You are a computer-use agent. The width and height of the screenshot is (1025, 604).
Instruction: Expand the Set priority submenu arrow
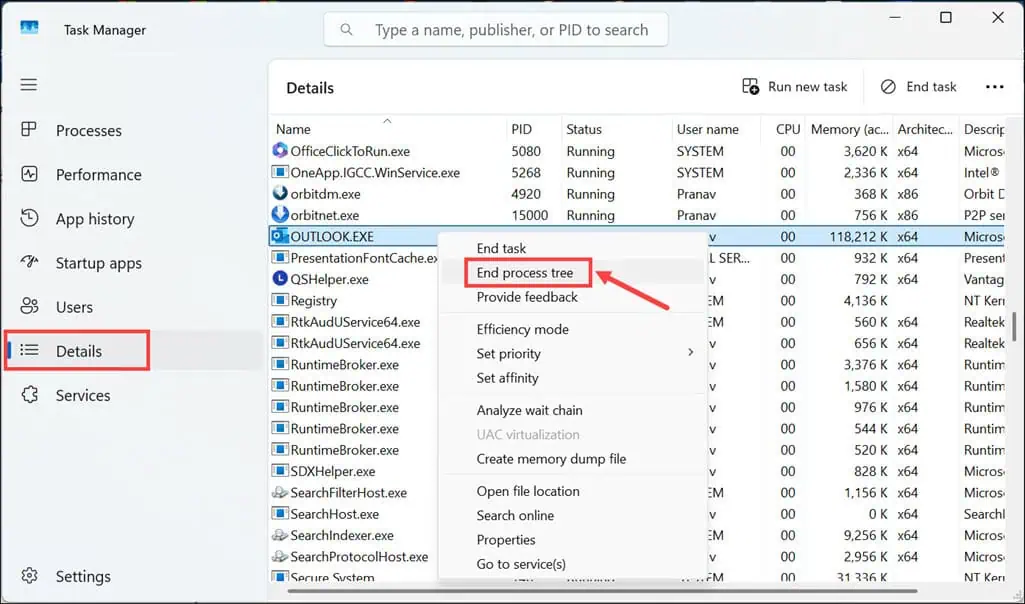[690, 352]
